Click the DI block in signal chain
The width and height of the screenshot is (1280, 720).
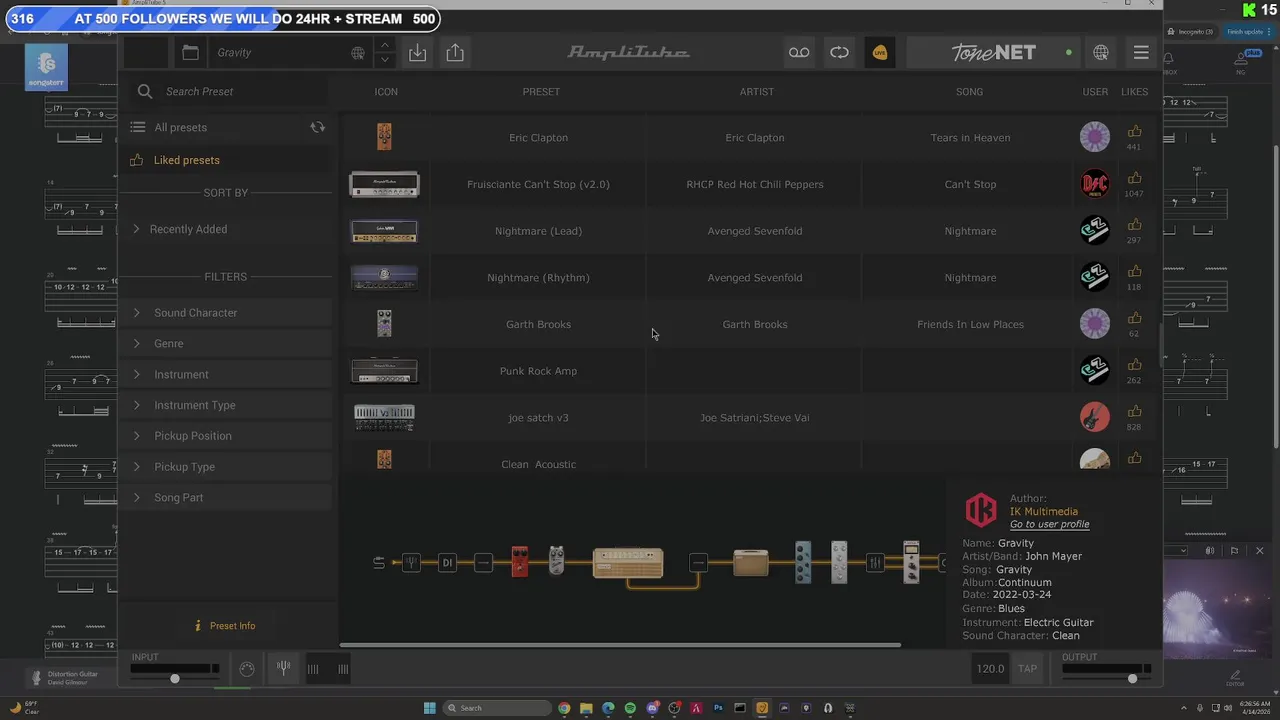pos(447,563)
